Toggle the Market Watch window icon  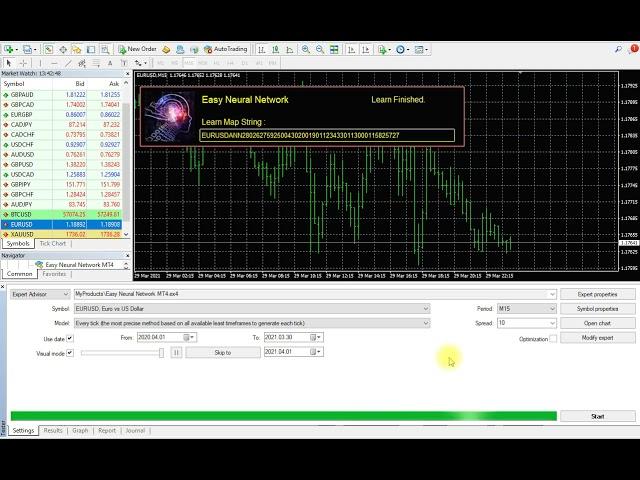(49, 49)
